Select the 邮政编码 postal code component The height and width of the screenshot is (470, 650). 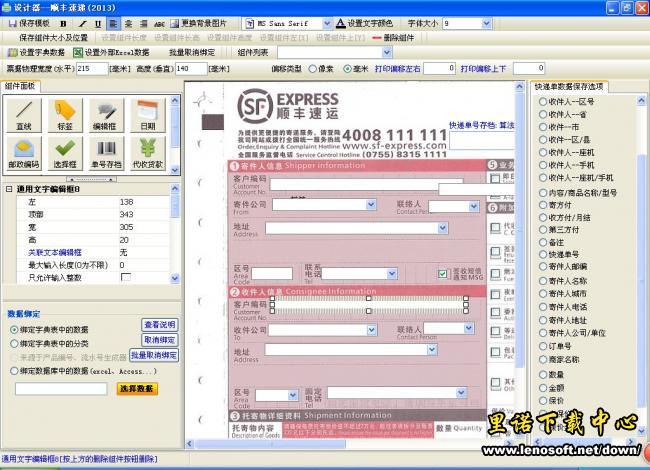coord(24,153)
